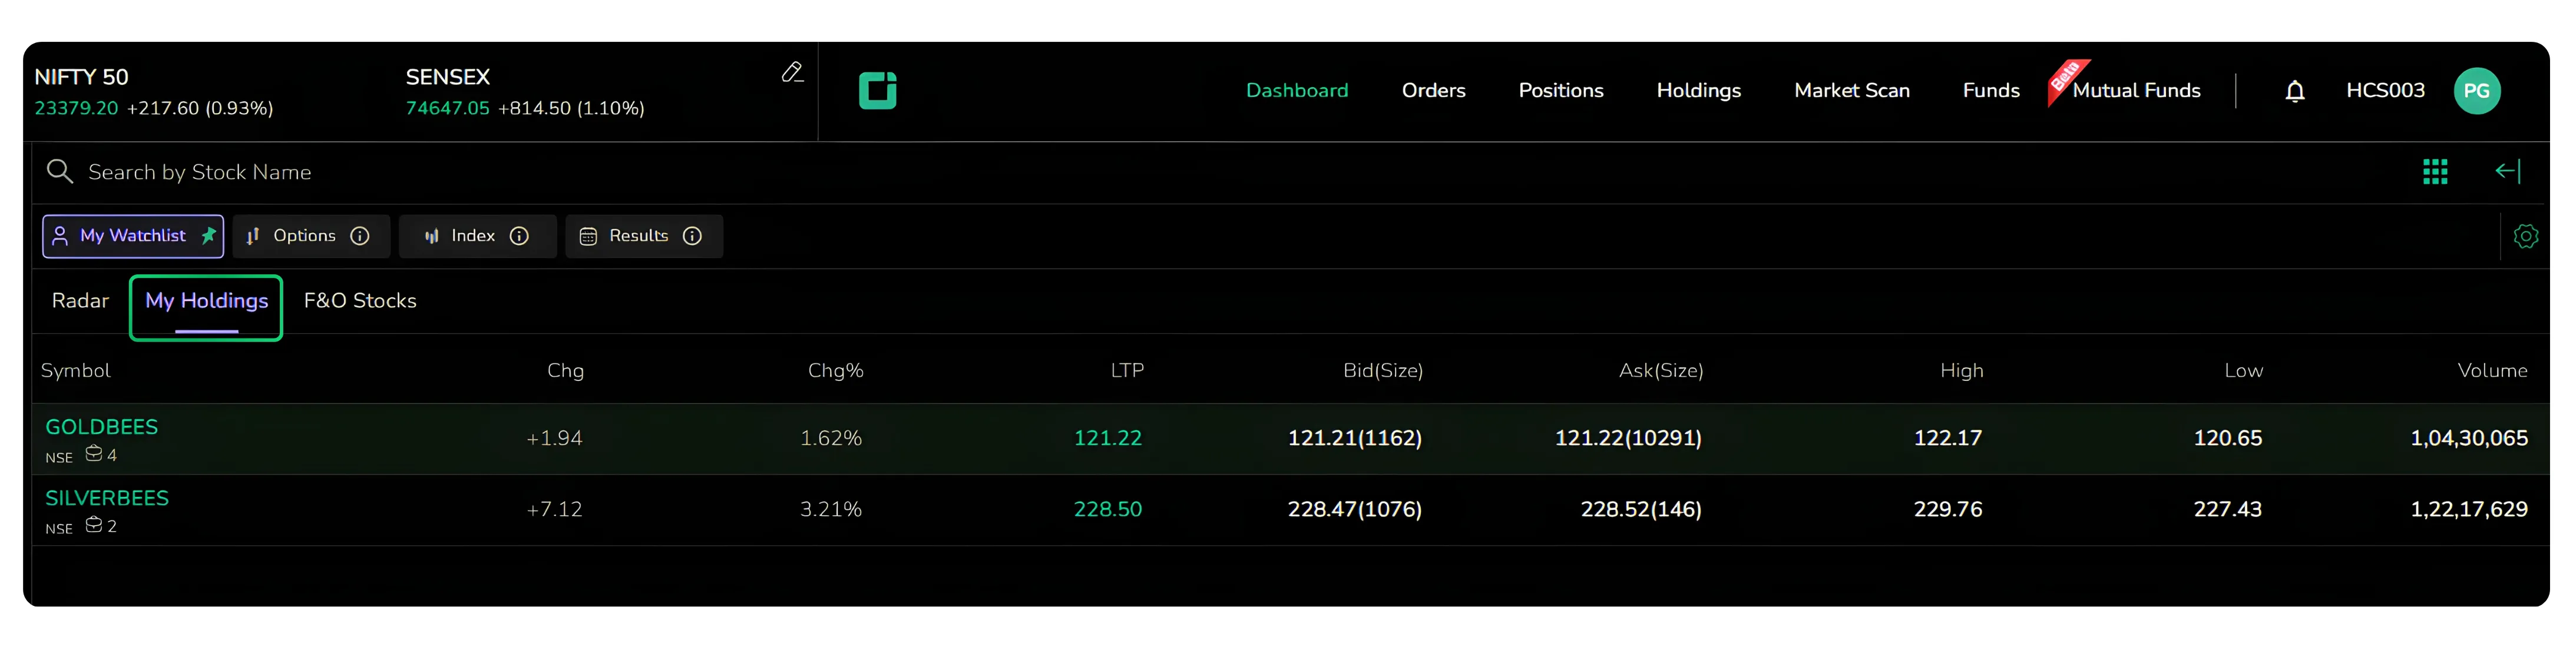Show info for Index watchlist
The height and width of the screenshot is (650, 2576).
coord(519,236)
